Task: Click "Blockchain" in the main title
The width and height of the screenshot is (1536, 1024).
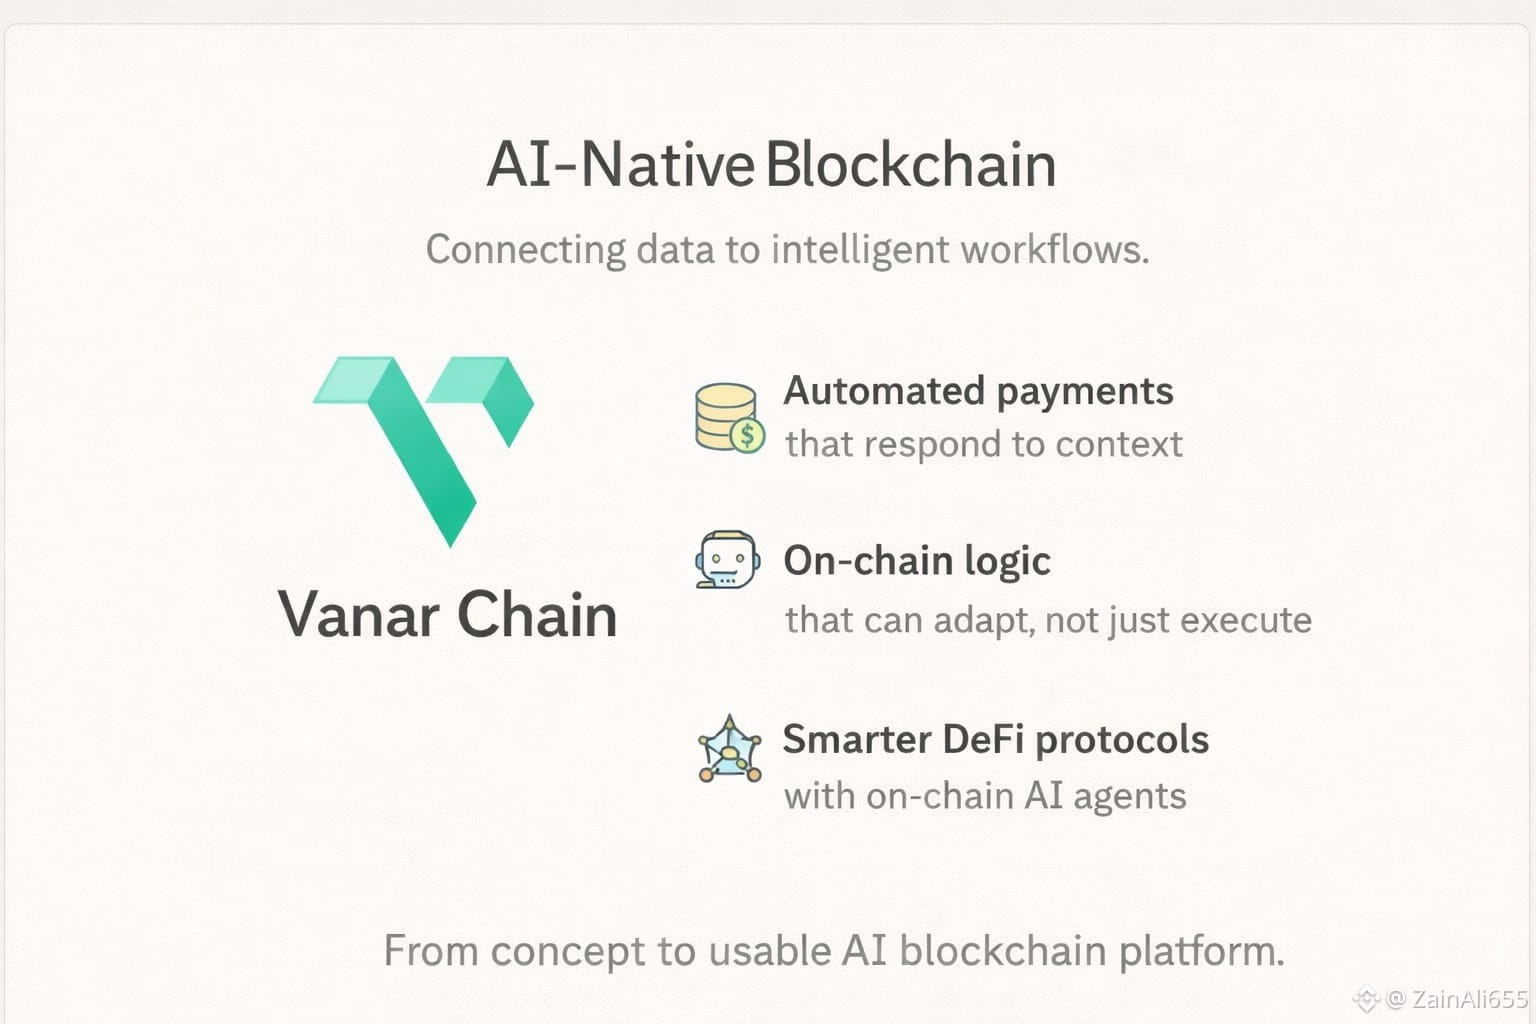Action: [912, 165]
